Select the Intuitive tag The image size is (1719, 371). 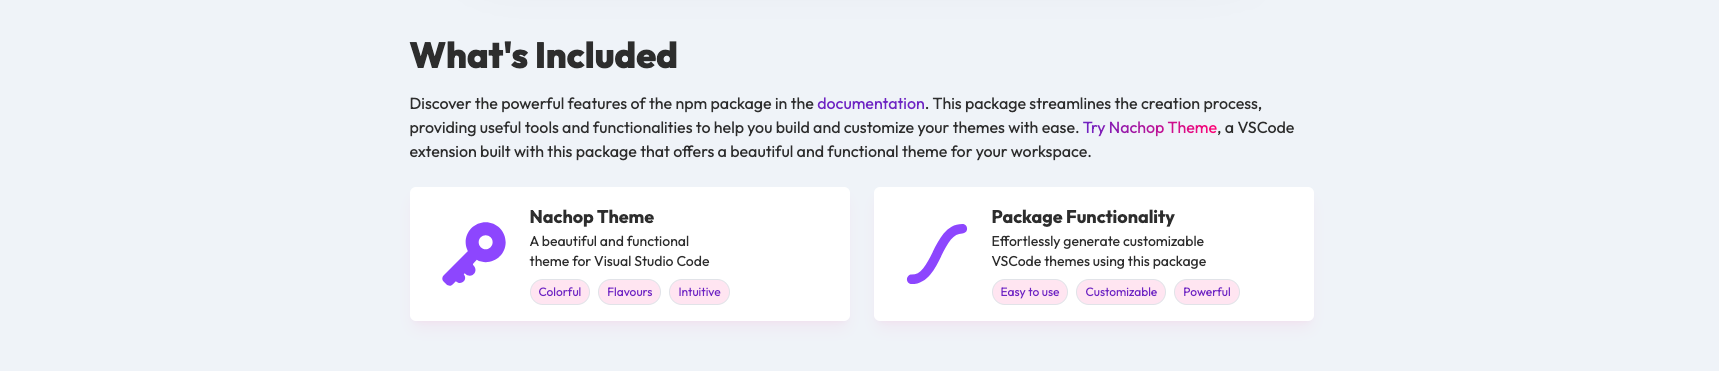pyautogui.click(x=699, y=292)
